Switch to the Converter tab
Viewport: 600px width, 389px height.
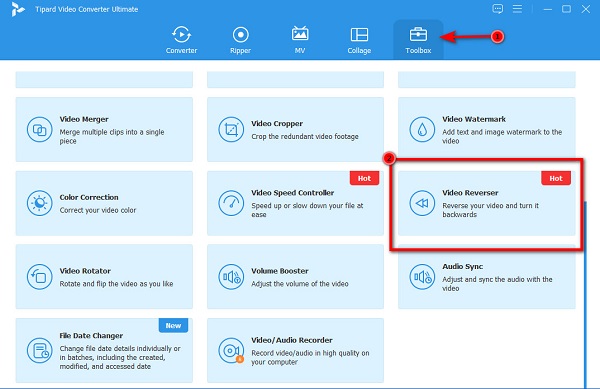coord(181,40)
